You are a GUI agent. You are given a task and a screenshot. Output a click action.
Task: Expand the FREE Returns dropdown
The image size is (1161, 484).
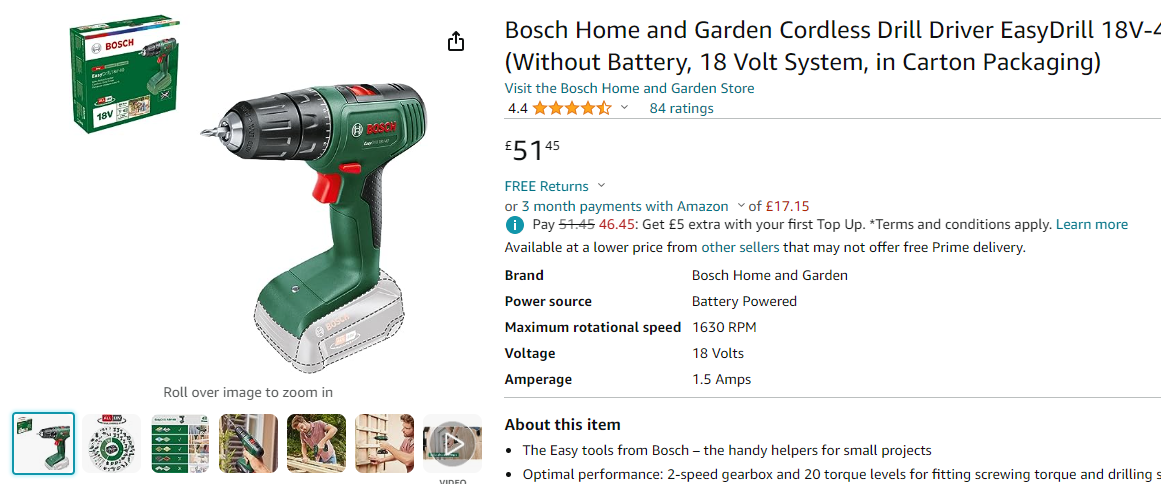601,185
